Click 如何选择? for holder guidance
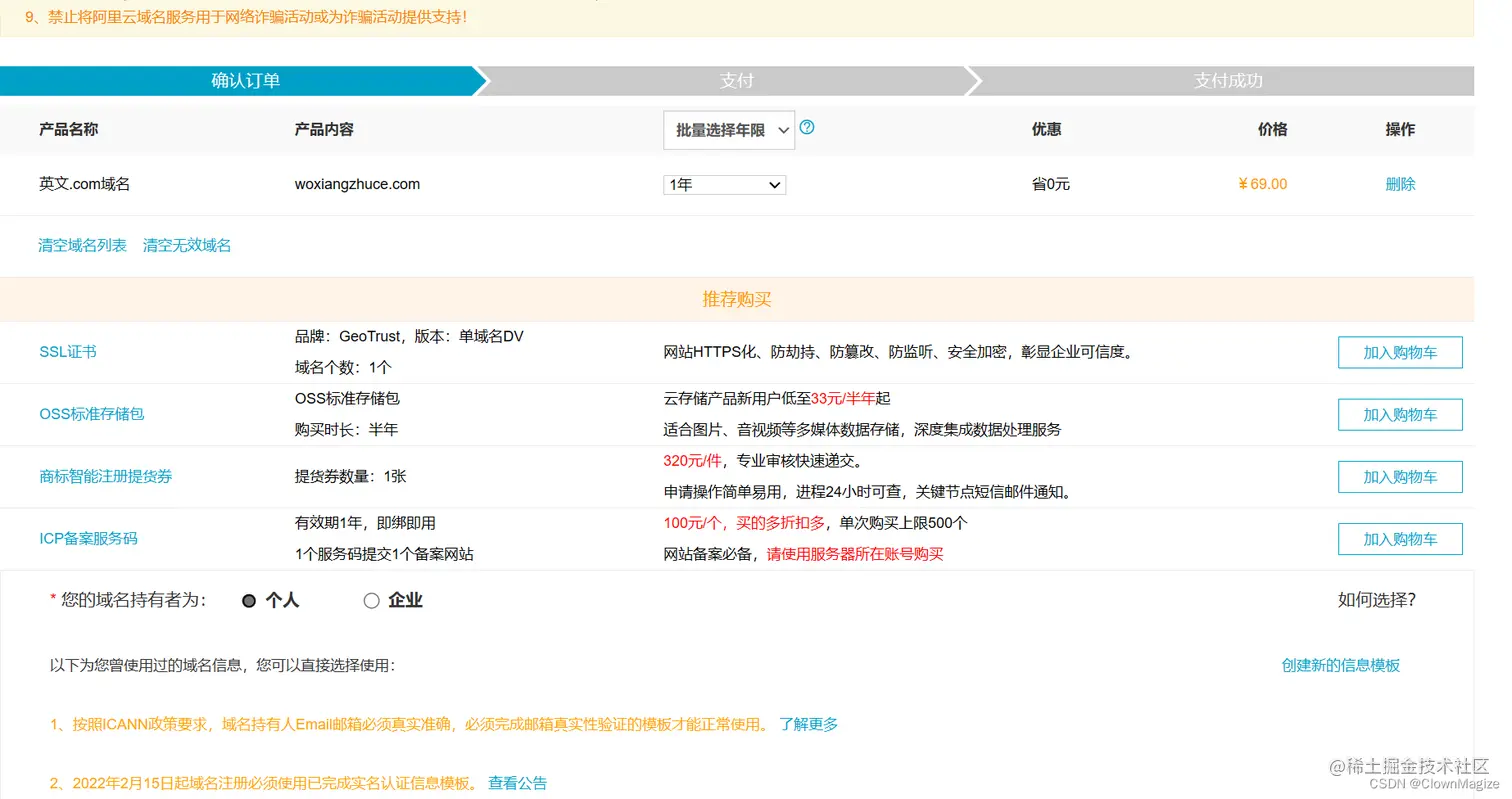Screen dimensions: 1512x799 (1377, 600)
